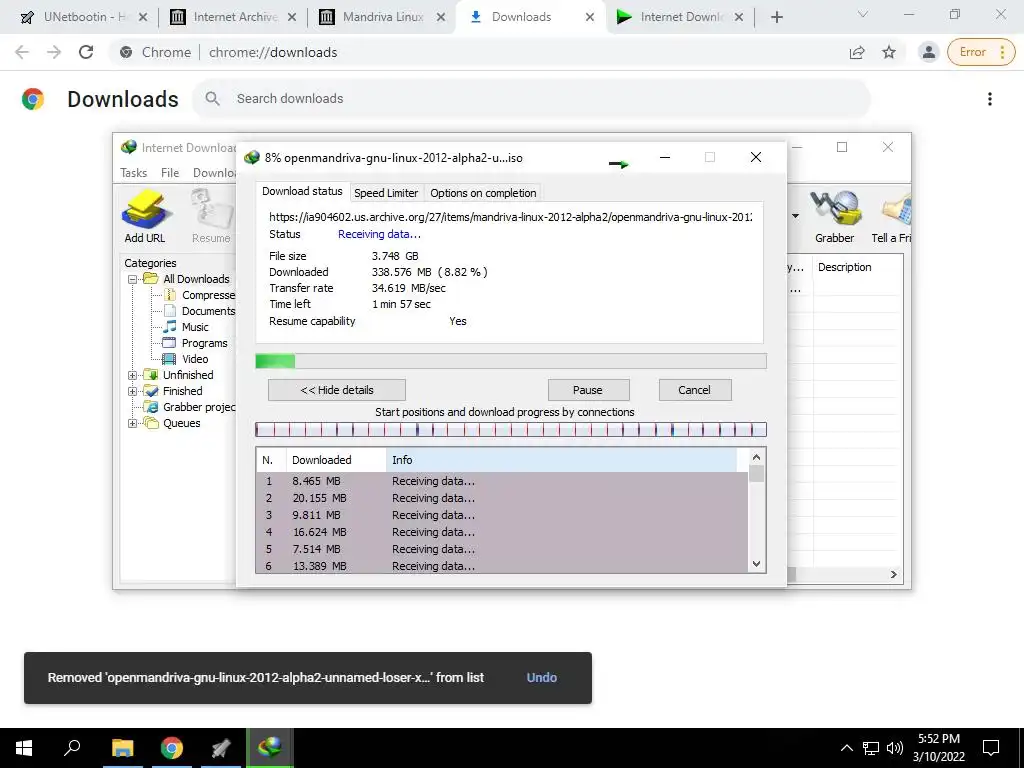Click Internet Download Manager taskbar icon
Viewport: 1024px width, 768px height.
tap(270, 748)
